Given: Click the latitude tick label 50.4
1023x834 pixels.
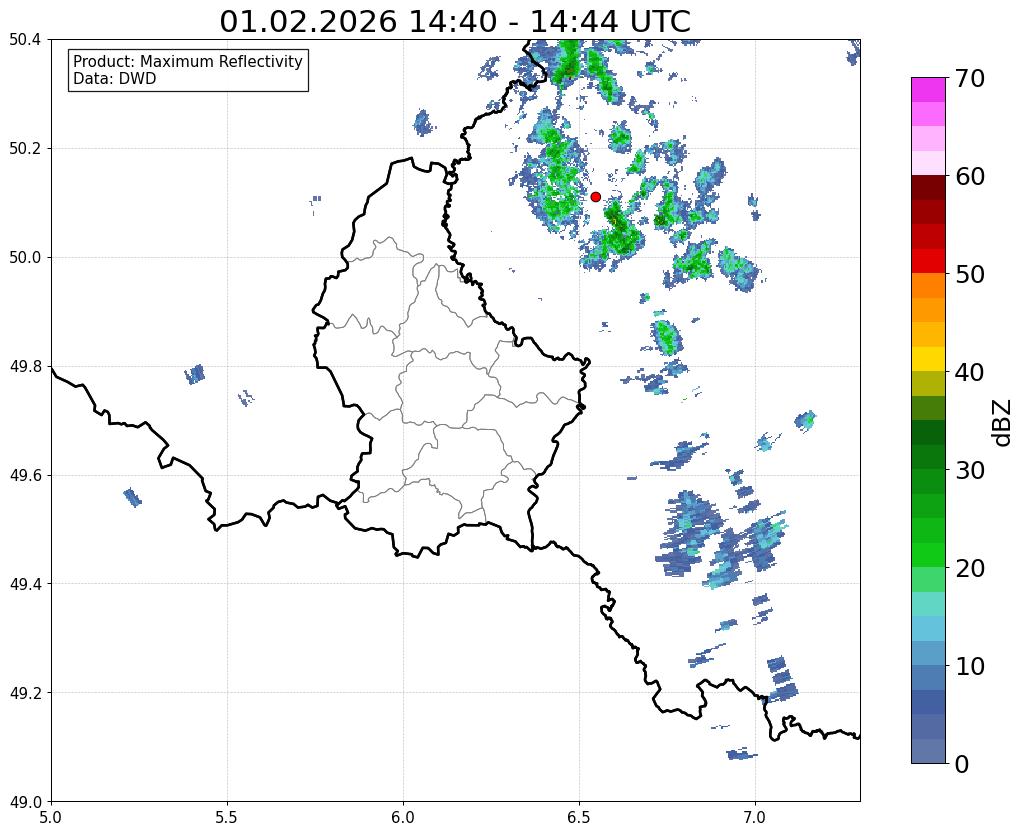Looking at the screenshot, I should click(25, 40).
